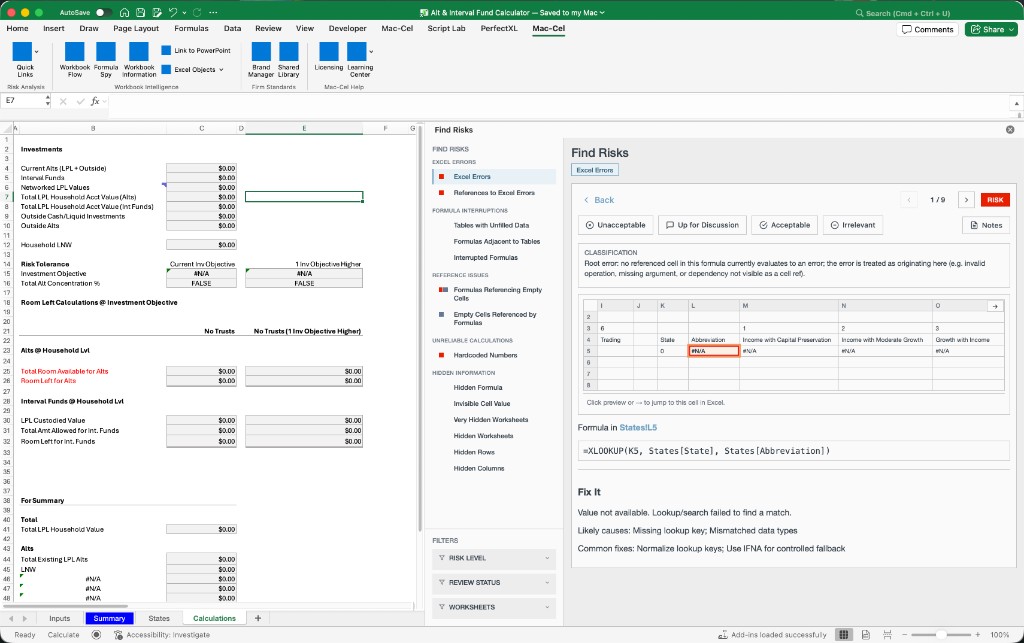Click the Name Box showing E7
The image size is (1024, 643).
[25, 101]
